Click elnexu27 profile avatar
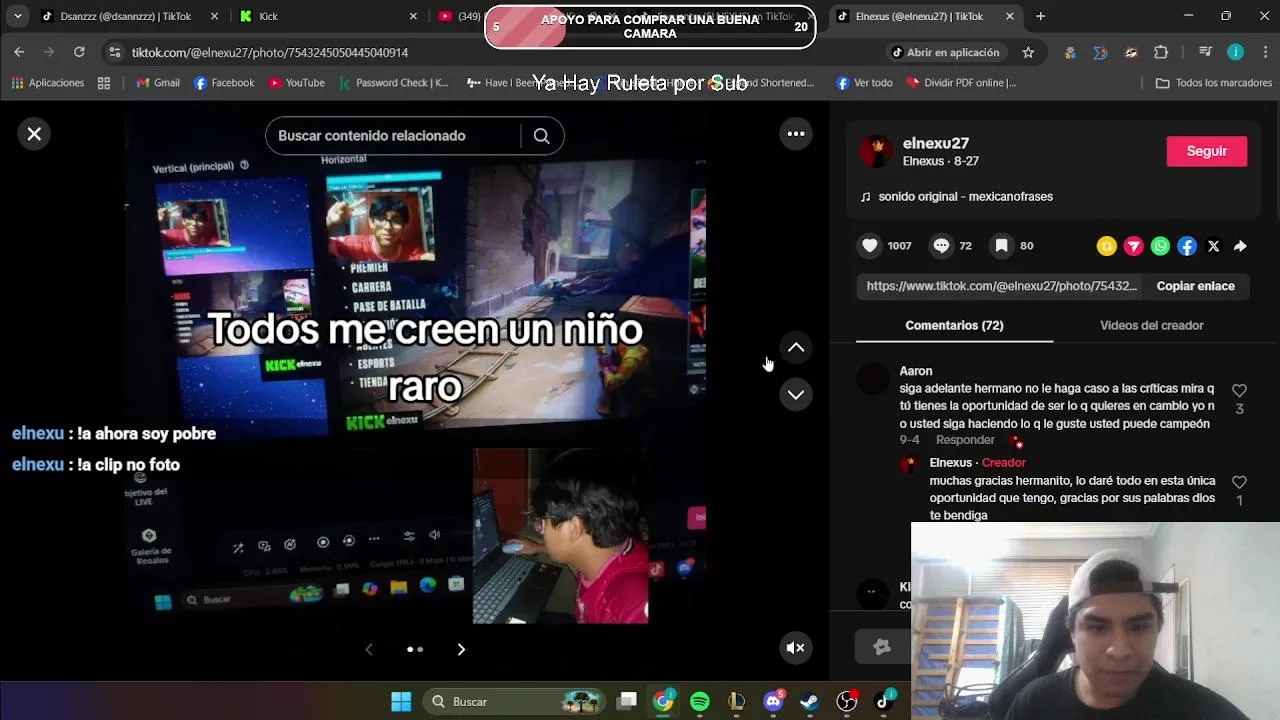This screenshot has height=720, width=1280. (x=877, y=151)
